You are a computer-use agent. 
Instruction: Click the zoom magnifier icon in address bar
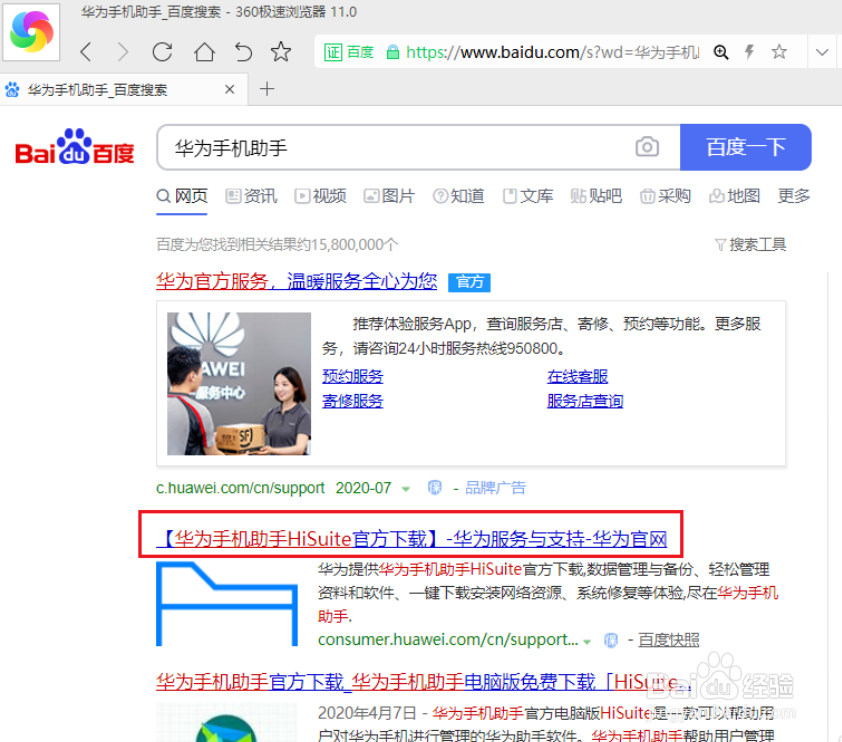coord(721,52)
